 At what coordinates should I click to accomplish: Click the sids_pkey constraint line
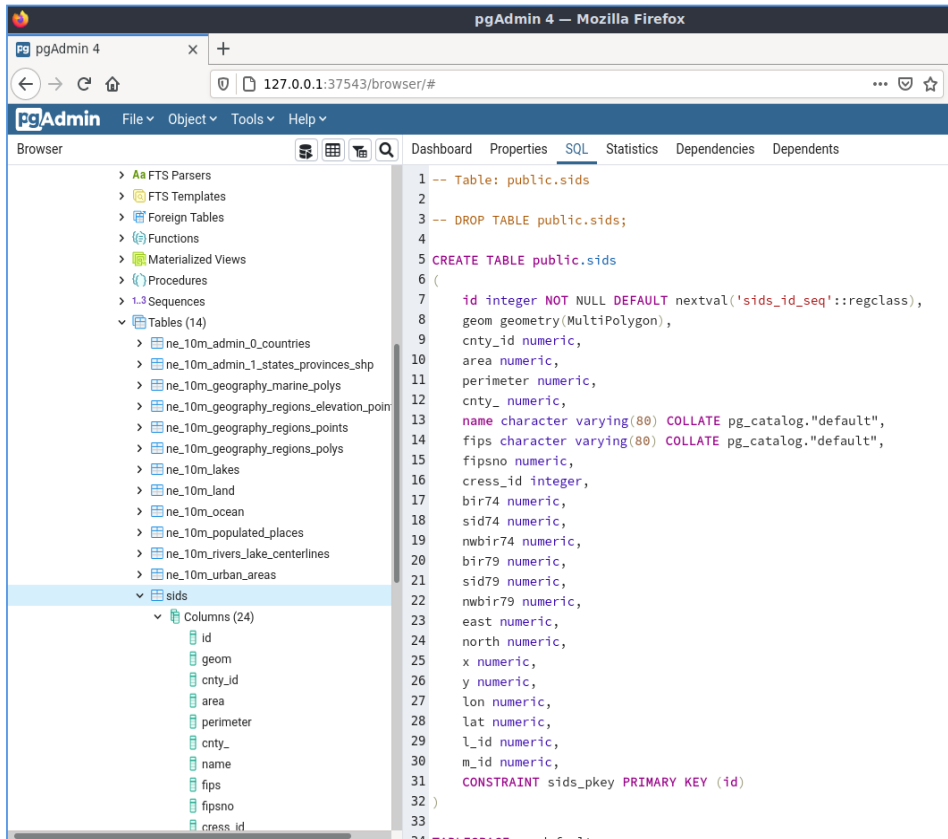point(603,782)
